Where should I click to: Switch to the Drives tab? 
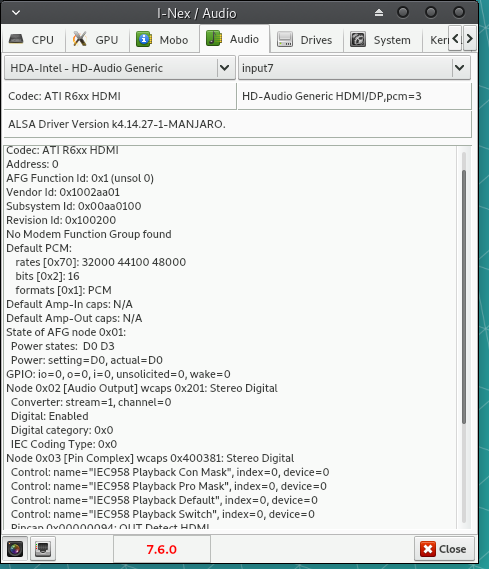click(x=307, y=39)
